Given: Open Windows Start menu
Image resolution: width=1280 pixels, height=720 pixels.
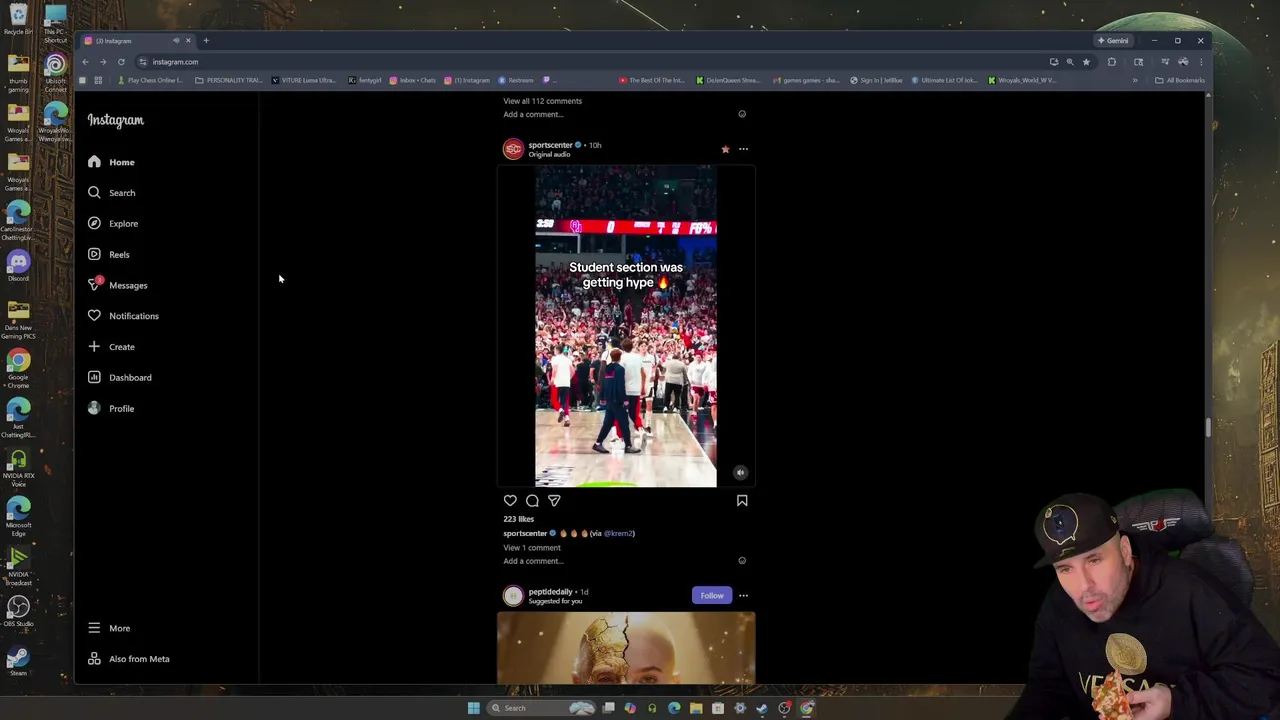Looking at the screenshot, I should point(473,708).
